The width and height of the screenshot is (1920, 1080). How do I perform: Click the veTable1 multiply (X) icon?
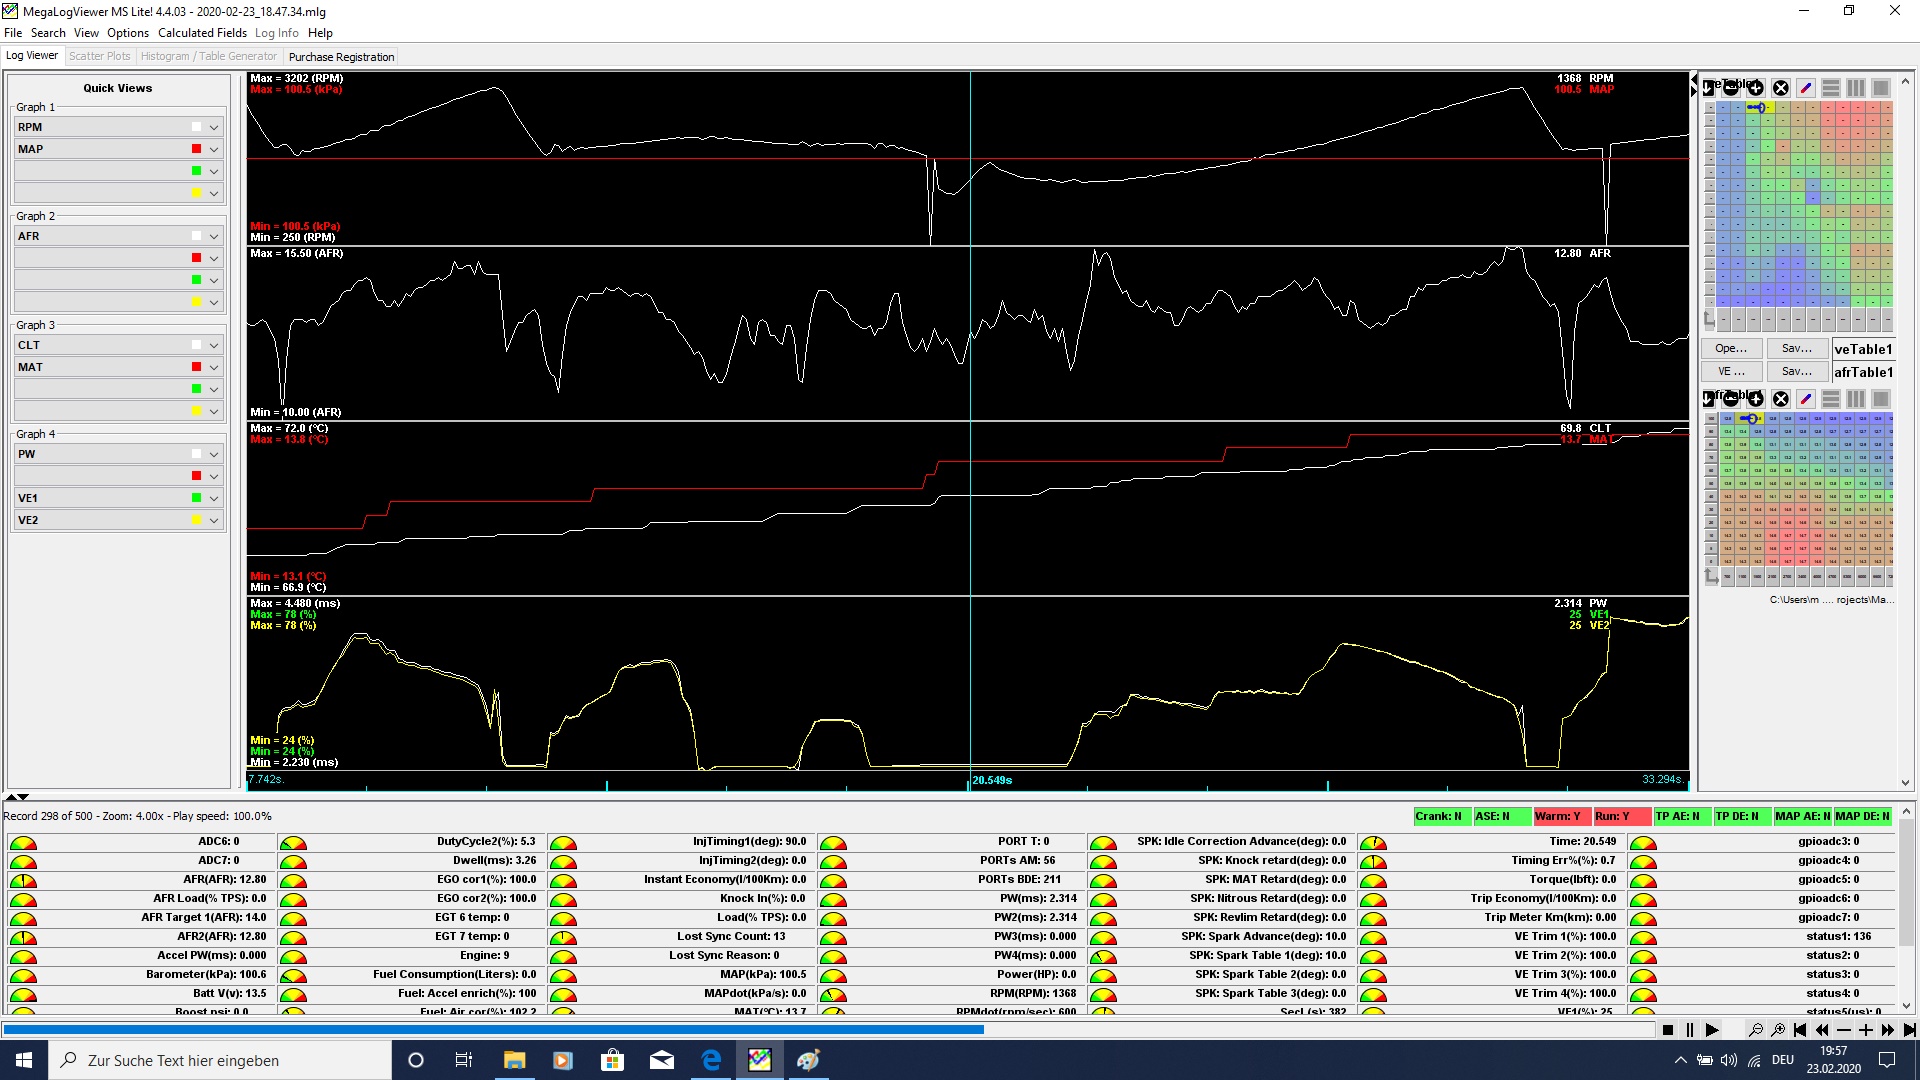click(1781, 88)
